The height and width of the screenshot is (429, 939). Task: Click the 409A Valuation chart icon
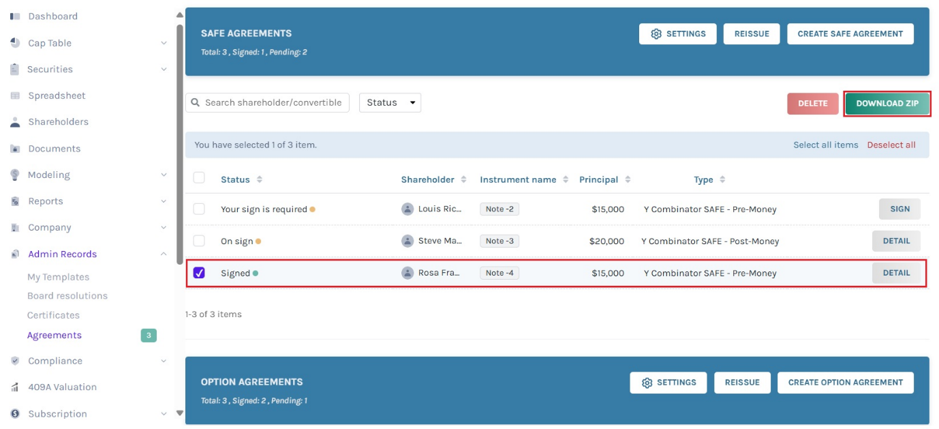click(15, 387)
